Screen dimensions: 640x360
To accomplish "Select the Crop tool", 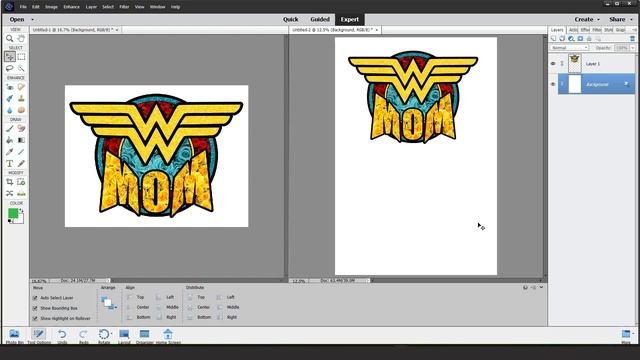I will (x=10, y=182).
